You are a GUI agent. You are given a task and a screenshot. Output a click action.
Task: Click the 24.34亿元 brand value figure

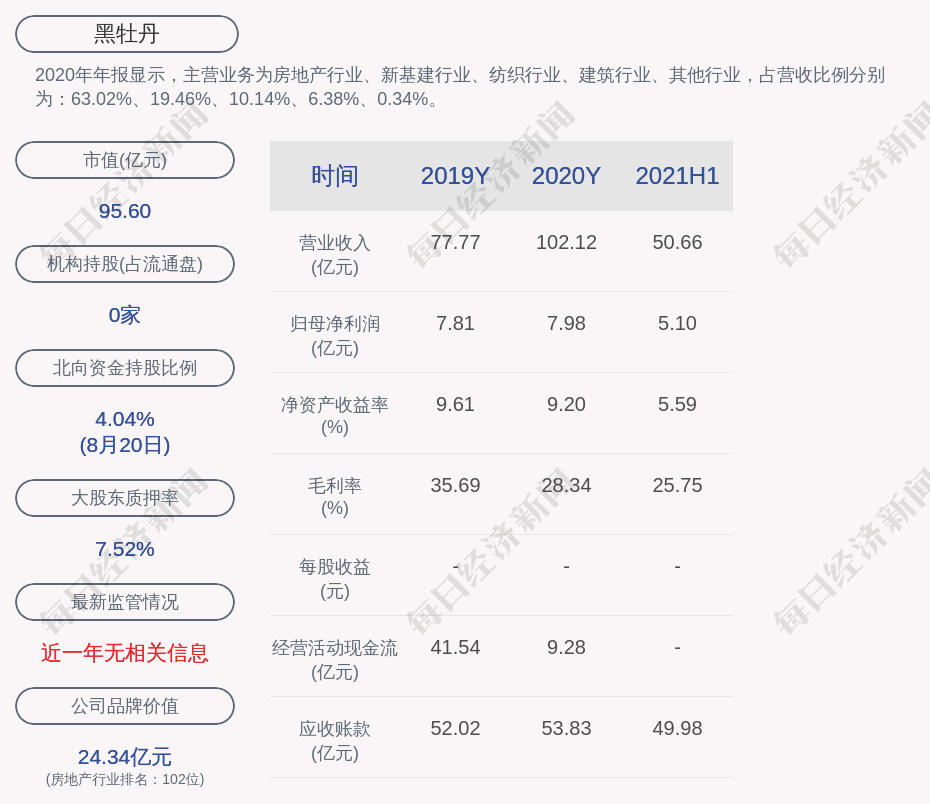[125, 757]
